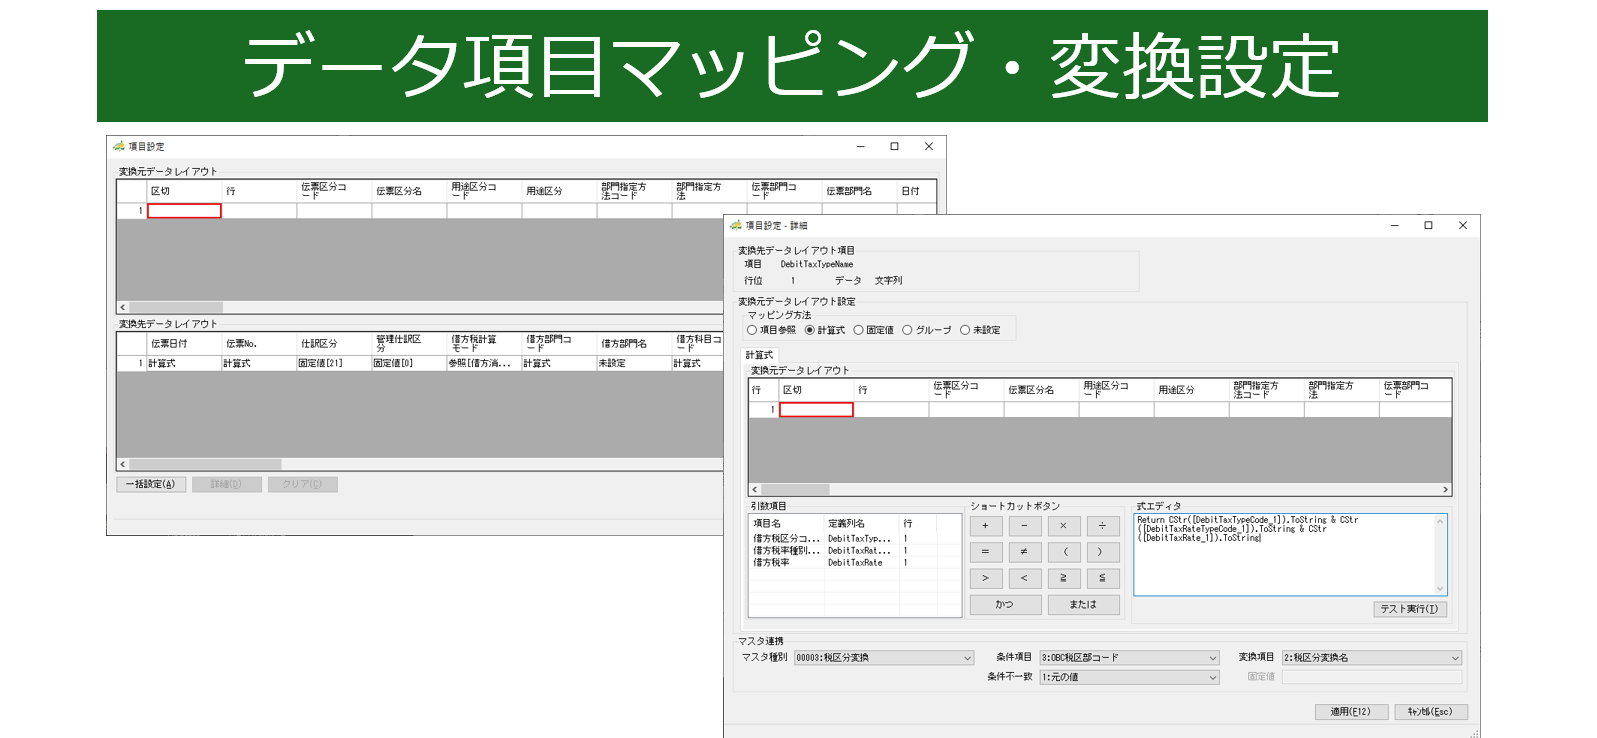Image resolution: width=1597 pixels, height=738 pixels.
Task: Click the かつ (AND) shortcut button
Action: 1005,605
